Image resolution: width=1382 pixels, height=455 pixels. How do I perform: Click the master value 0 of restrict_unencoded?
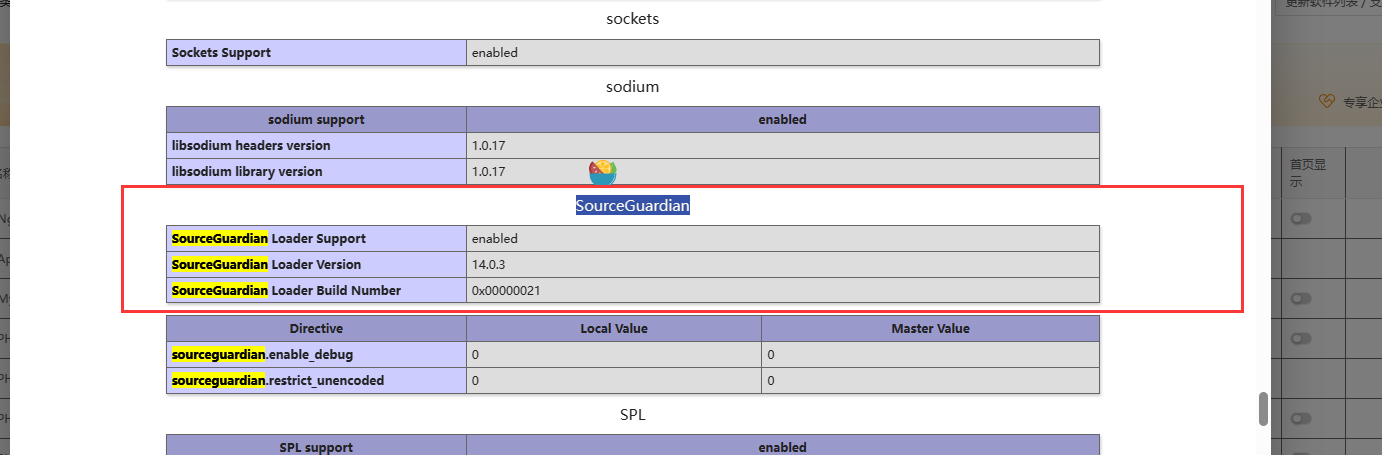point(771,381)
